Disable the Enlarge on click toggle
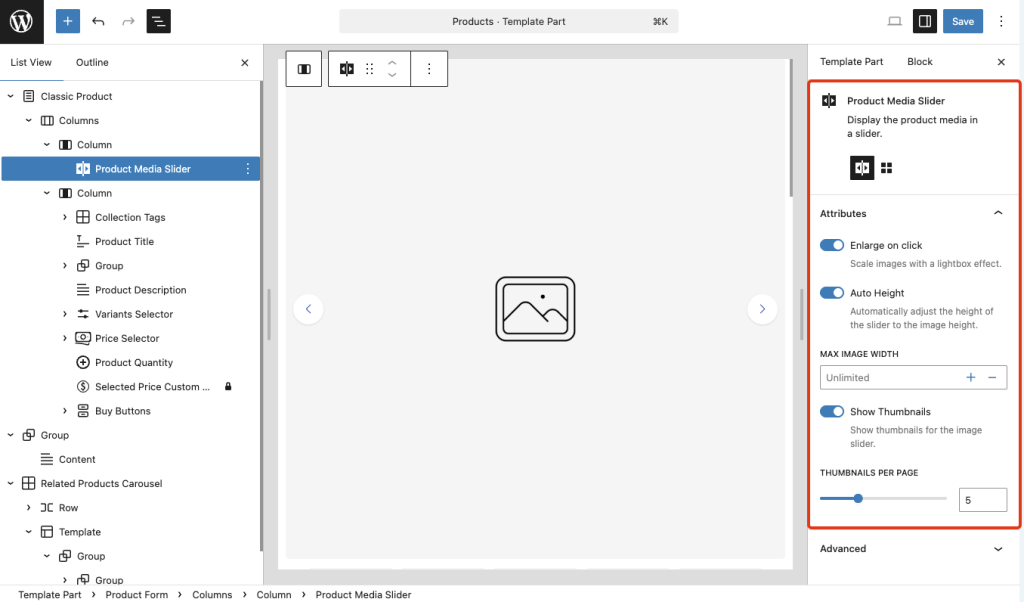1024x602 pixels. click(x=832, y=245)
